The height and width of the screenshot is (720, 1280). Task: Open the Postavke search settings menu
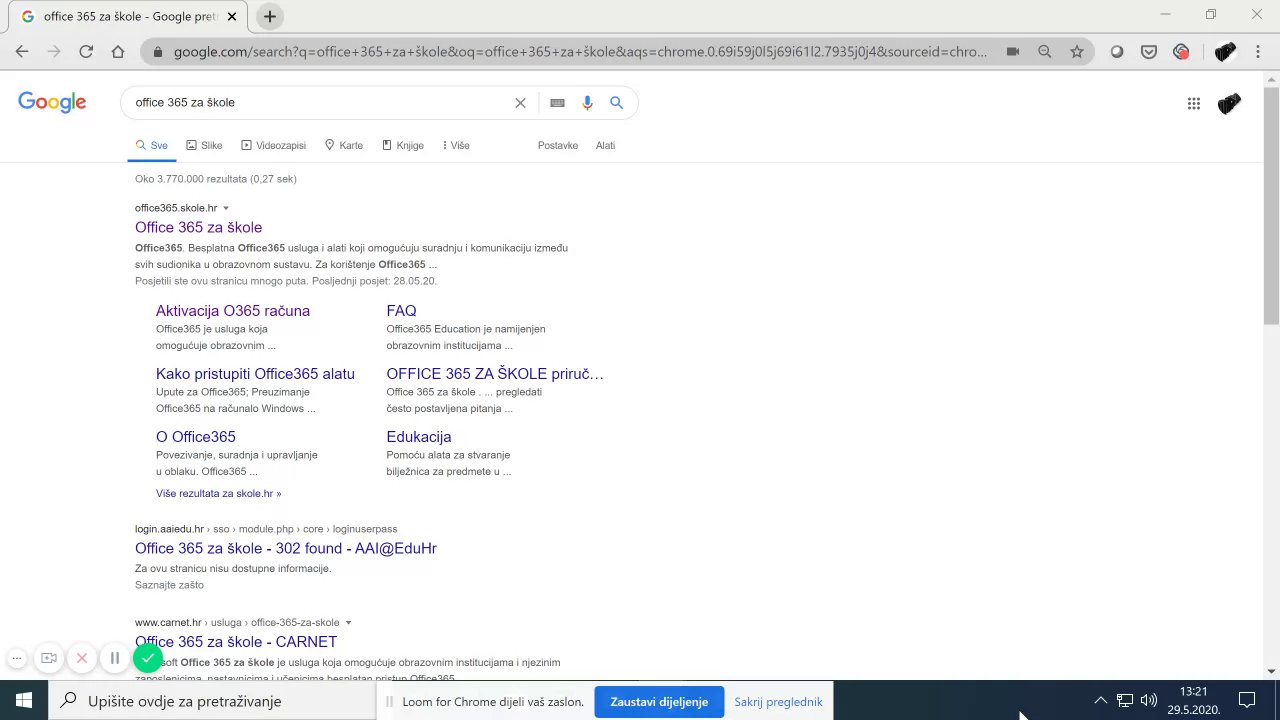tap(558, 146)
